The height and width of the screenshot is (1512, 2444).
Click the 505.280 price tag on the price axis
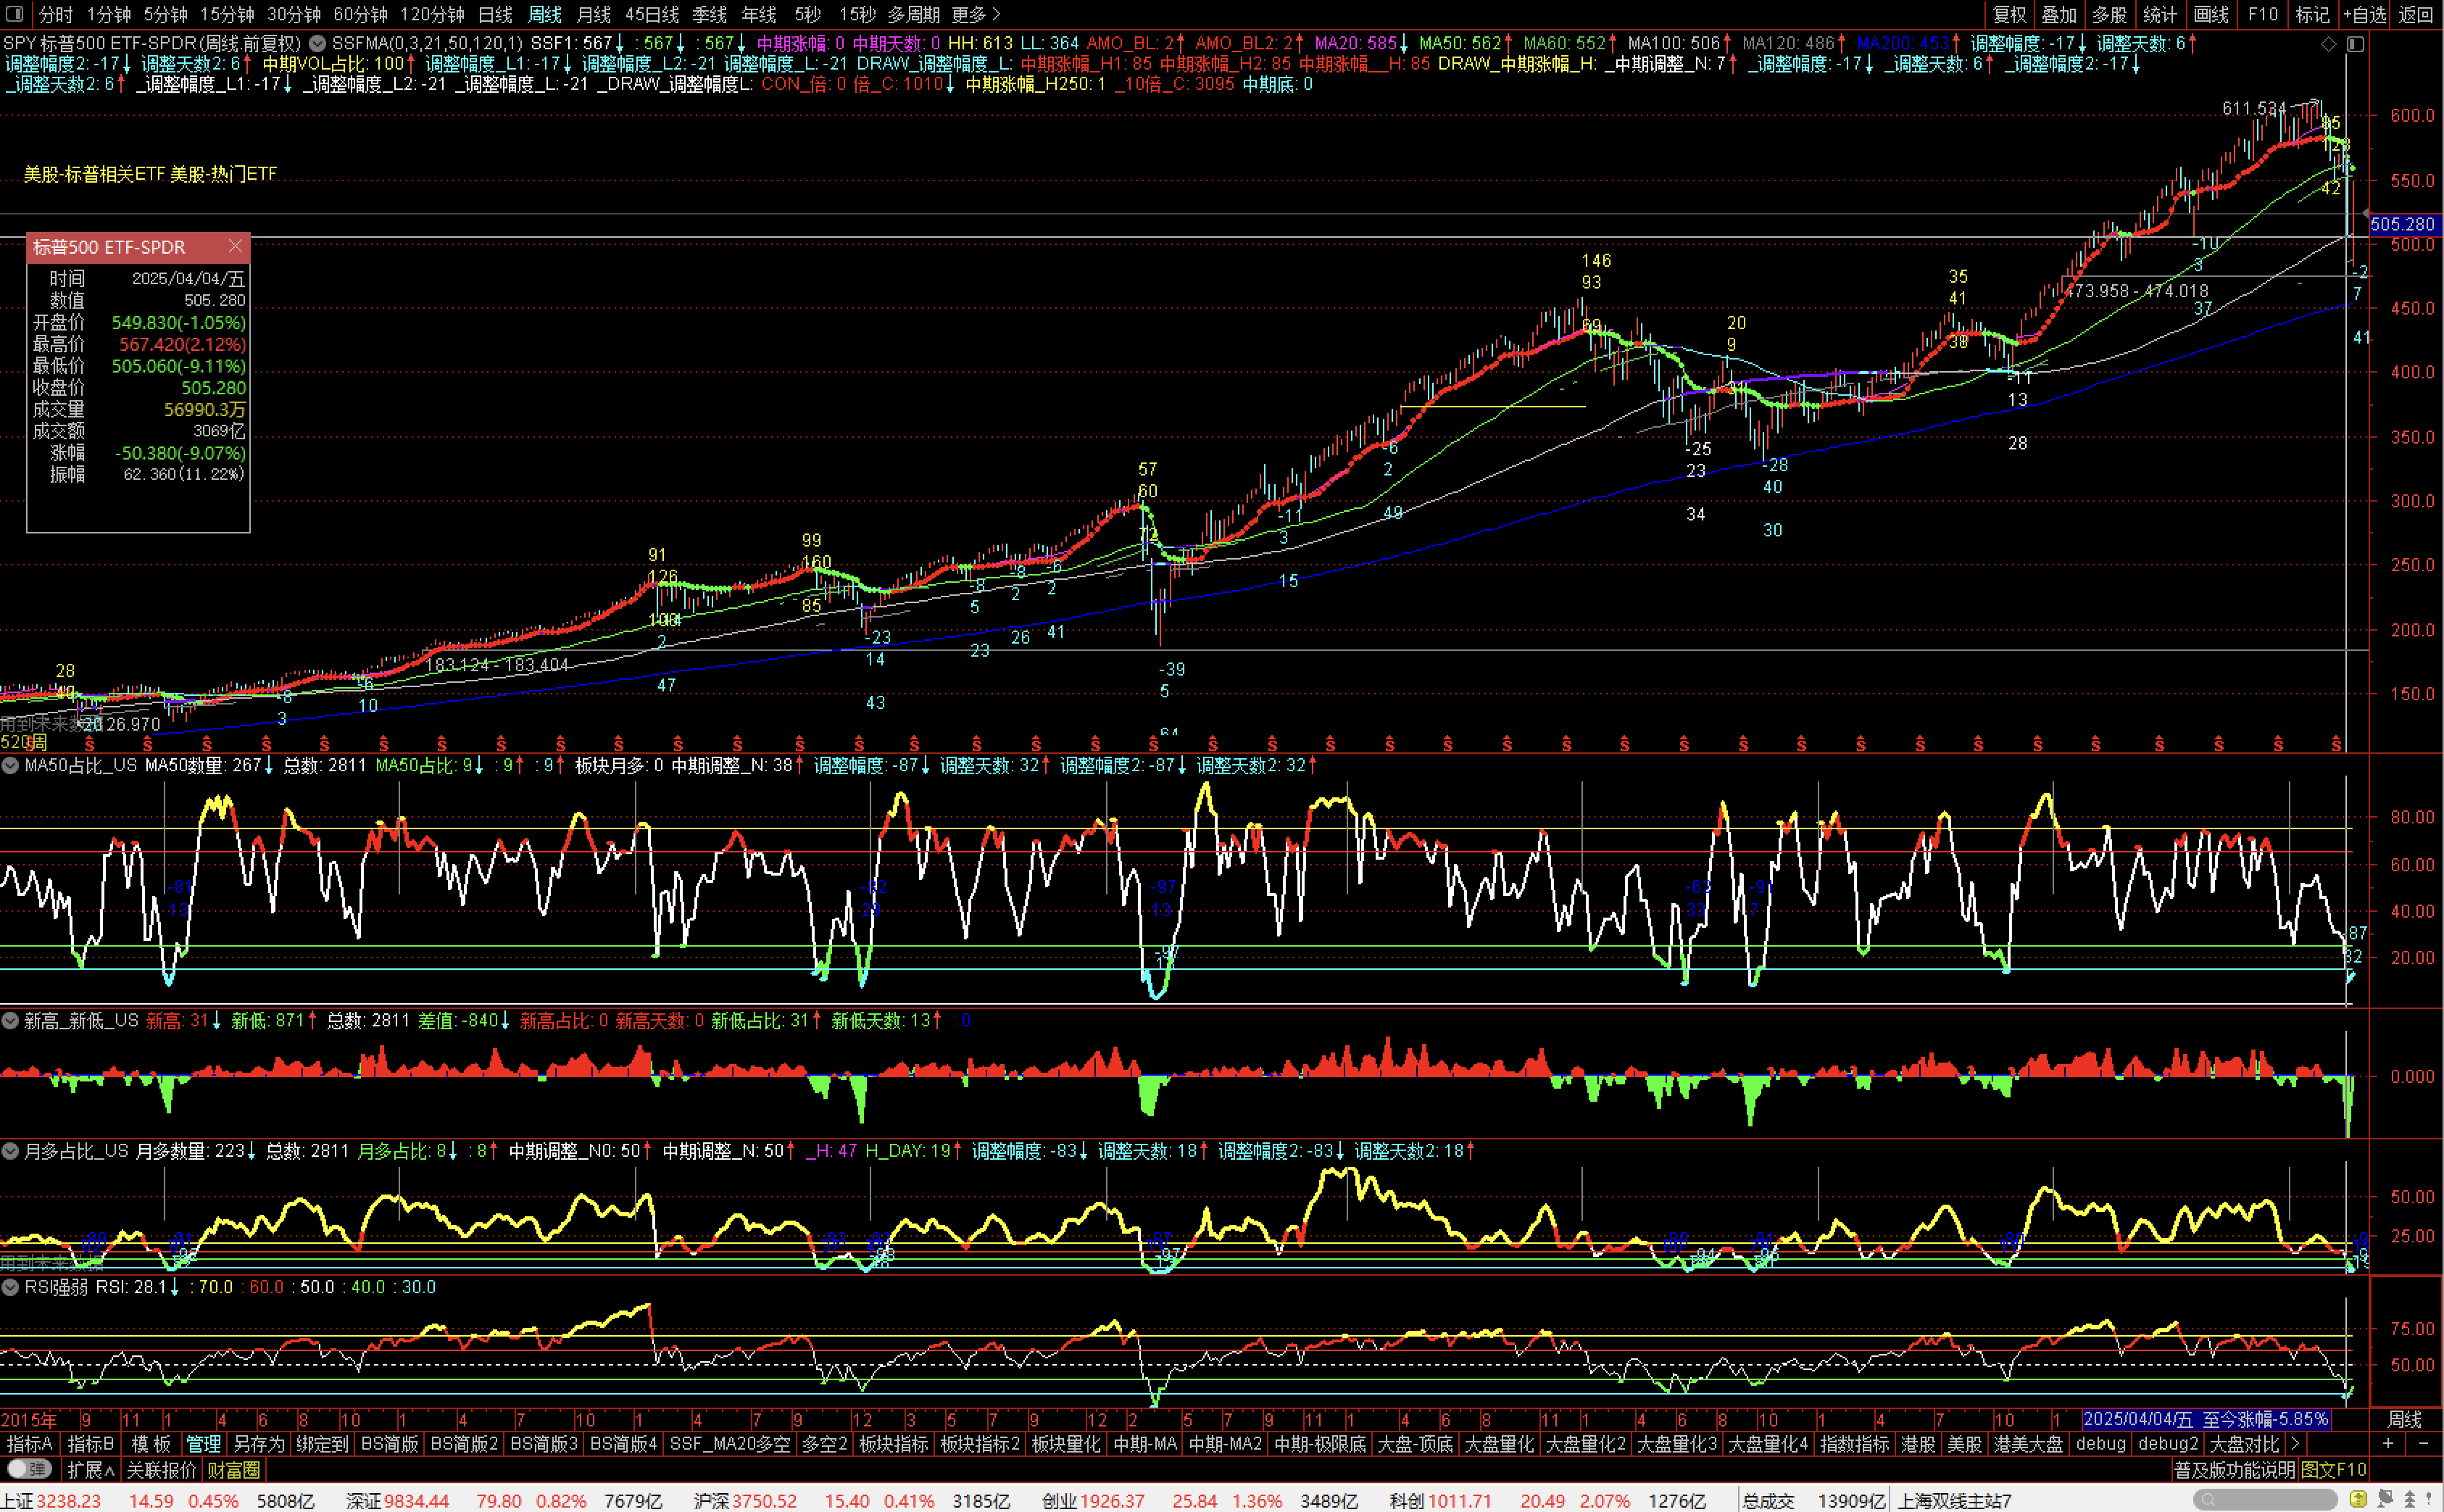(x=2403, y=224)
